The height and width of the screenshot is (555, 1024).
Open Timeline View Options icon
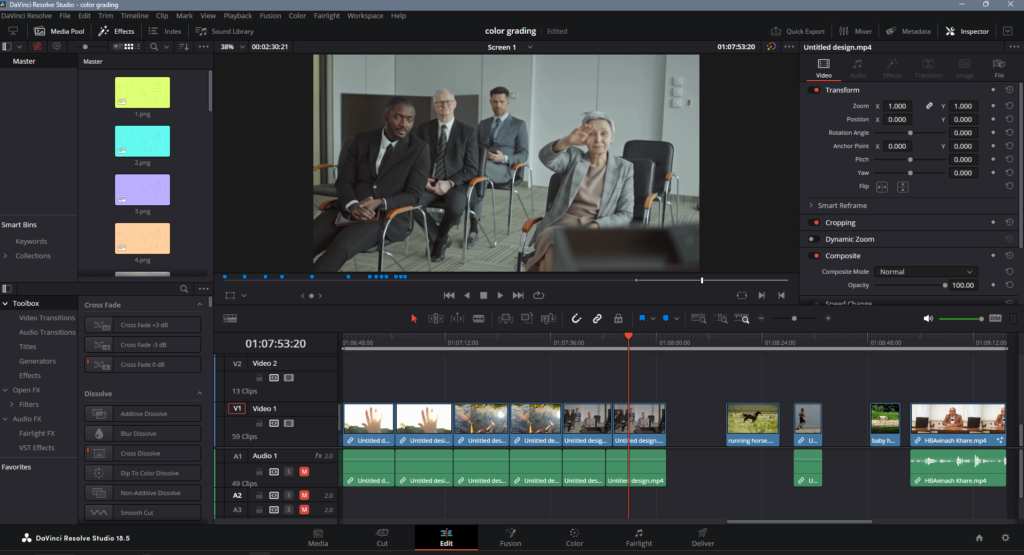pyautogui.click(x=230, y=319)
